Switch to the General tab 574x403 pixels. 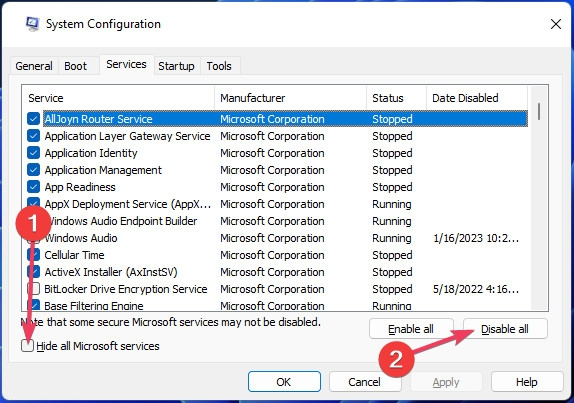tap(34, 66)
